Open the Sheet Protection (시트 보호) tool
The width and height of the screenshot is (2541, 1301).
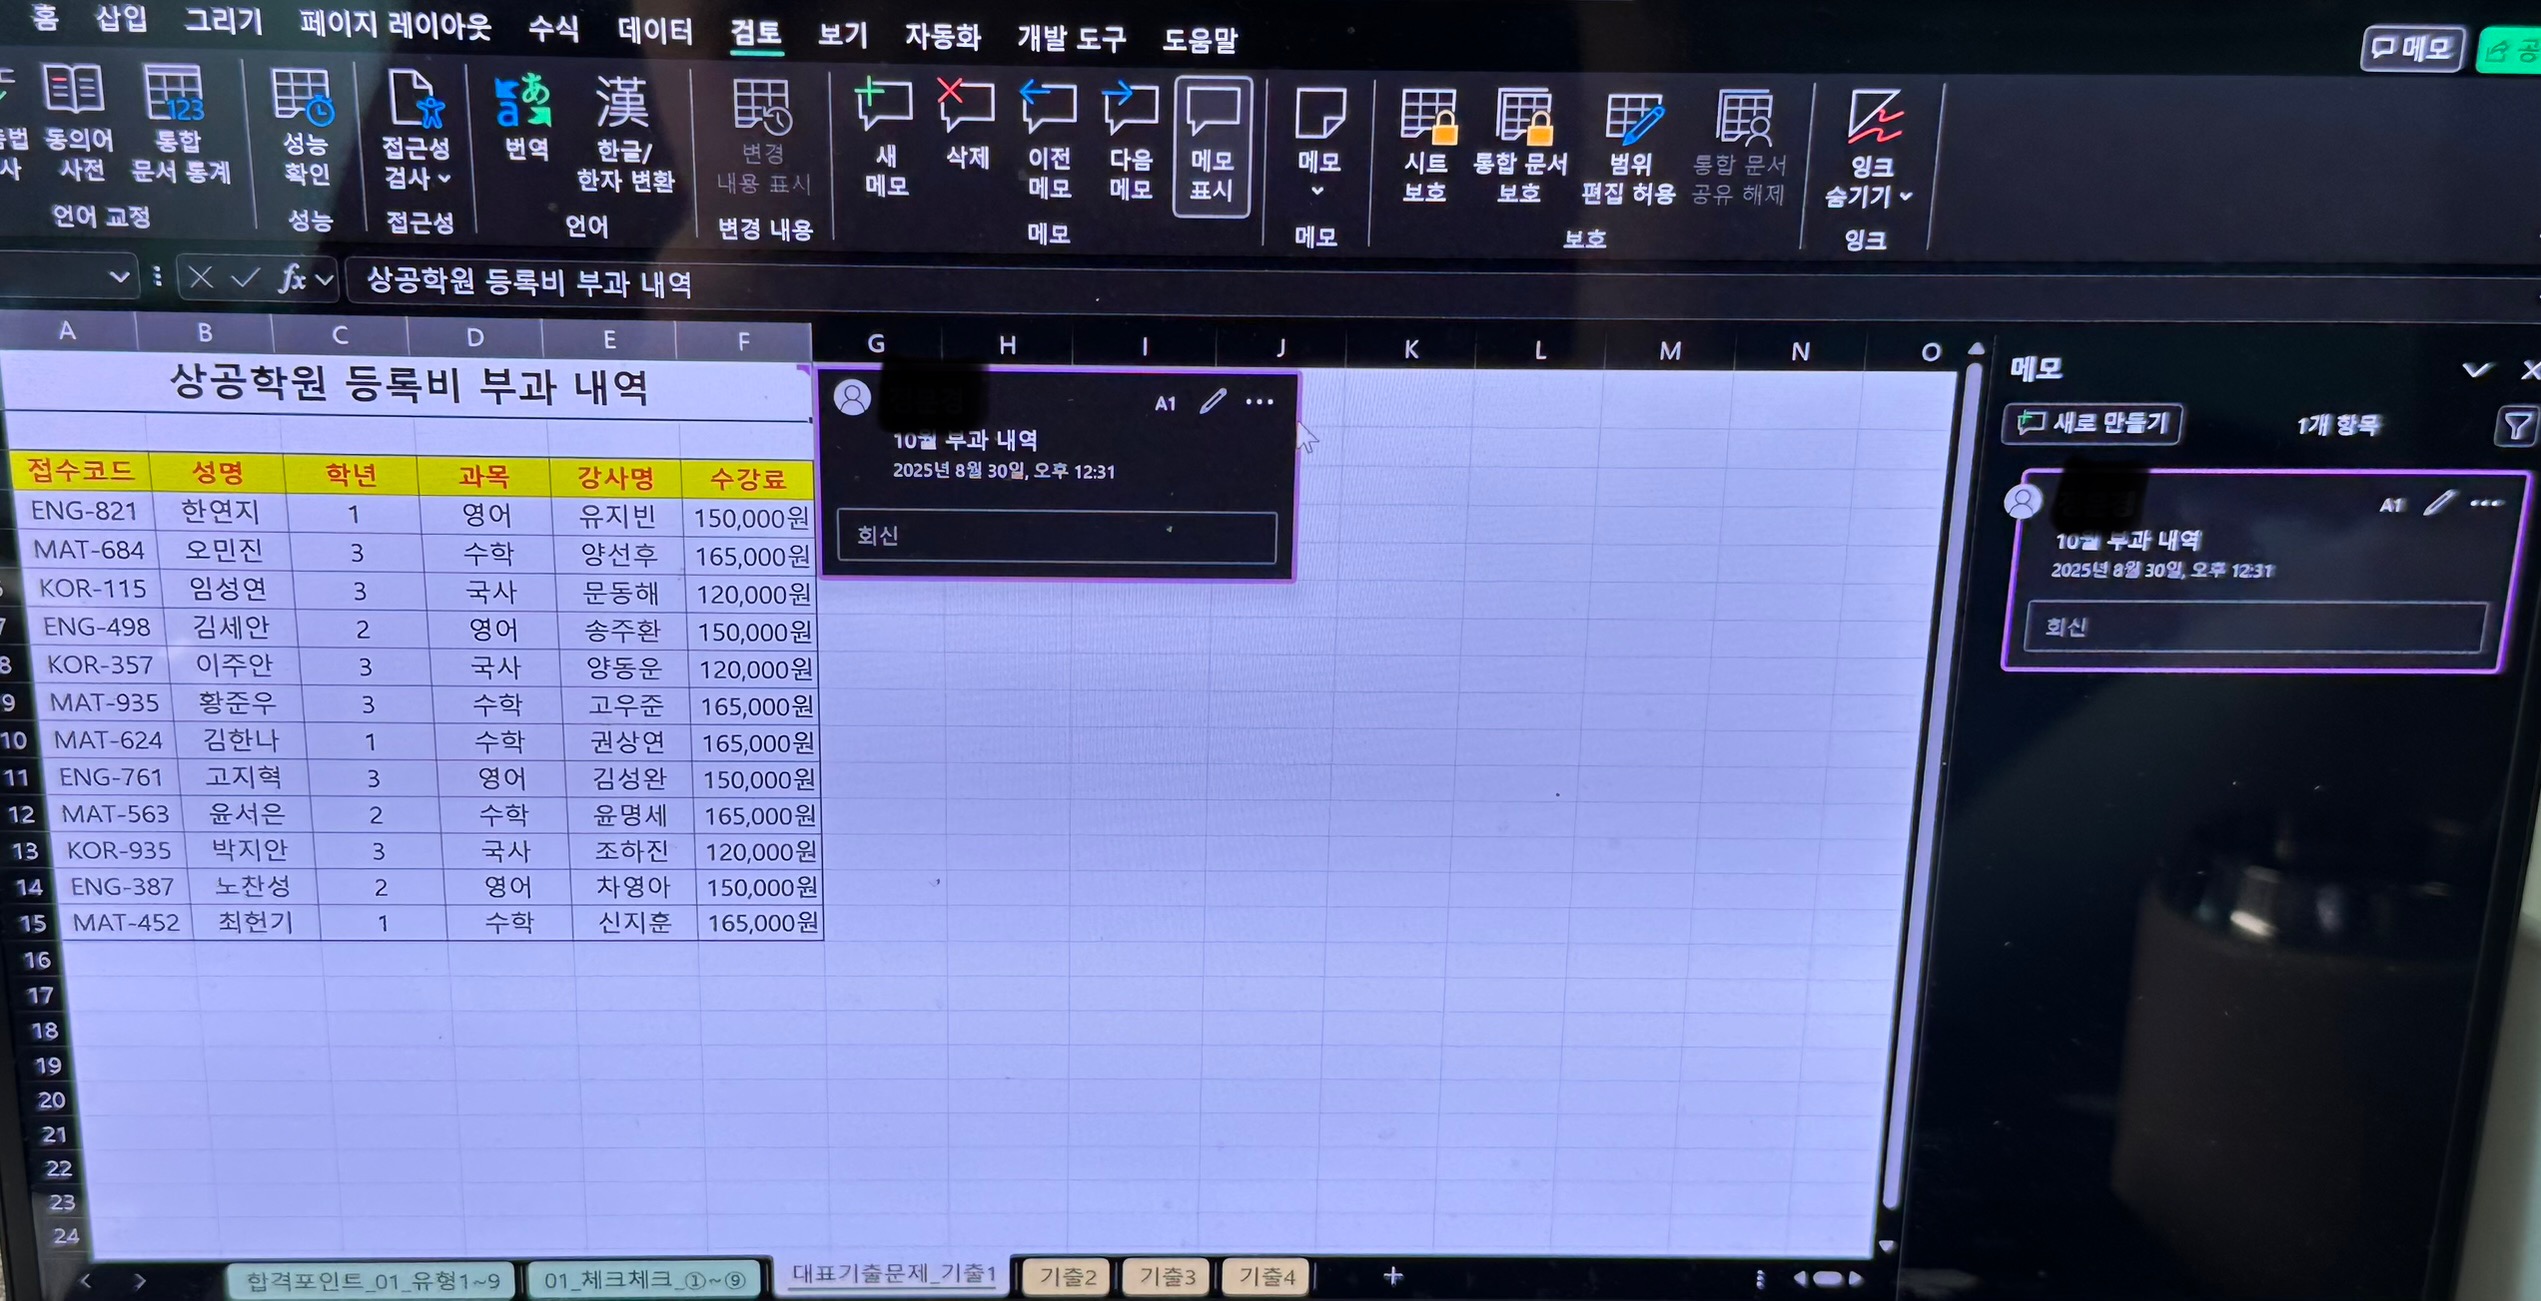(1427, 118)
